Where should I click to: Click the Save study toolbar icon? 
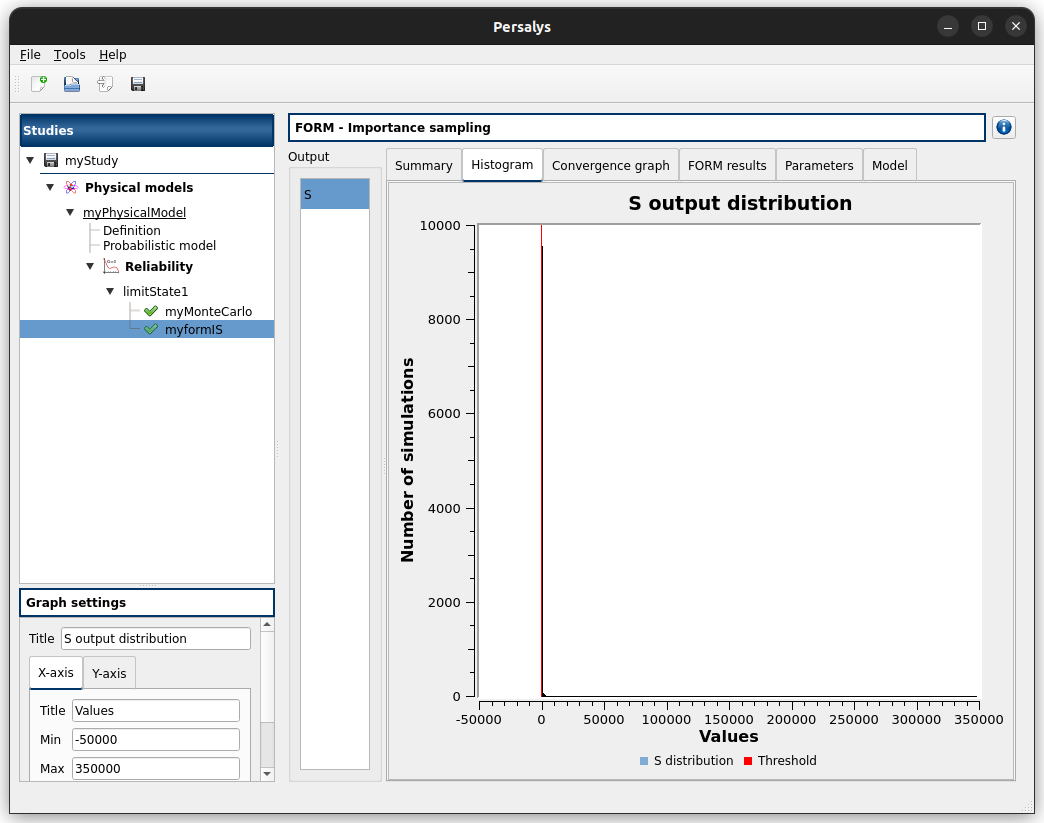138,85
